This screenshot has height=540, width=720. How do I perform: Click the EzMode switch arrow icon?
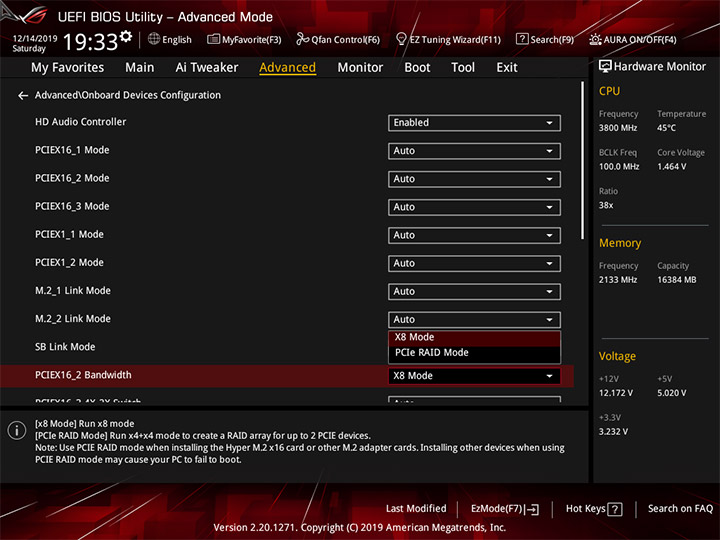(533, 509)
